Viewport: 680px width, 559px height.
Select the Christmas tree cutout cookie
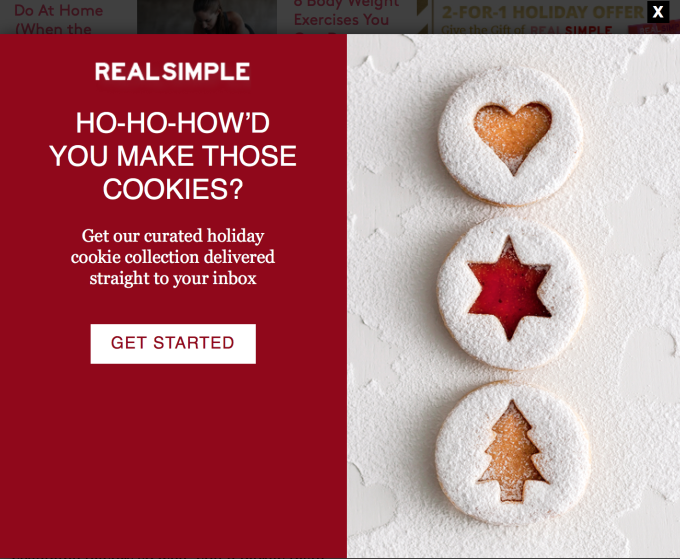512,452
